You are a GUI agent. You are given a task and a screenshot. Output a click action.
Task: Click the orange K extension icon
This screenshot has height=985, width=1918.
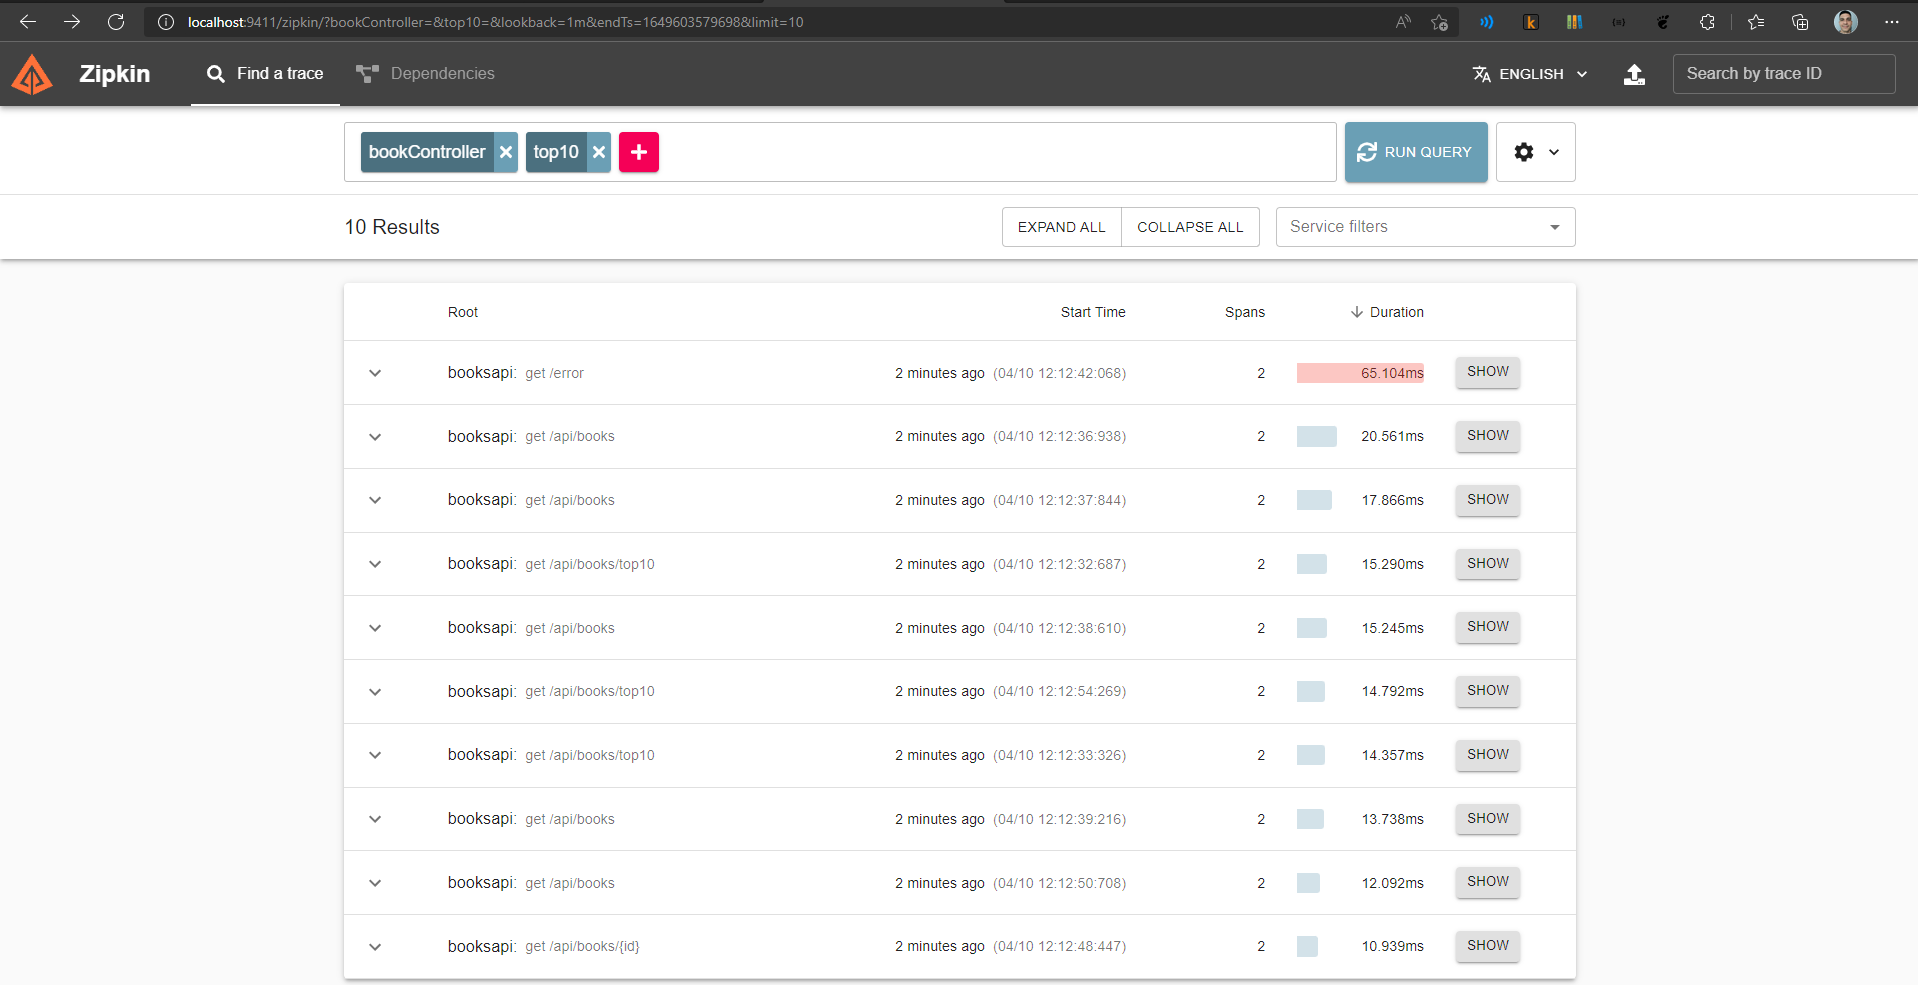1531,22
